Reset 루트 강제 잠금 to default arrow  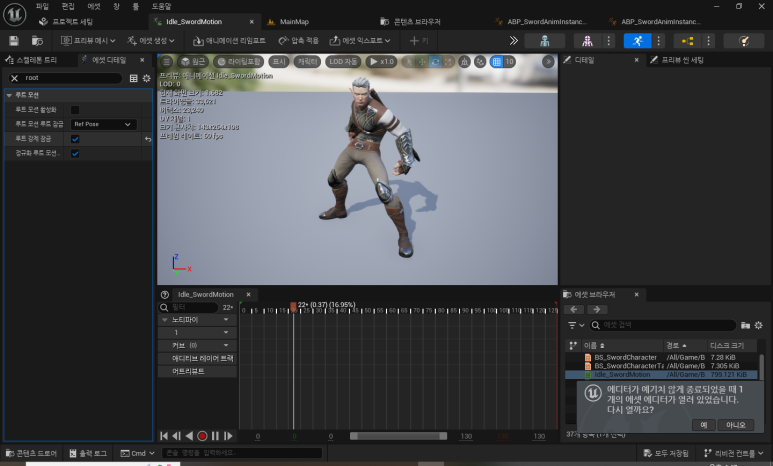coord(148,139)
